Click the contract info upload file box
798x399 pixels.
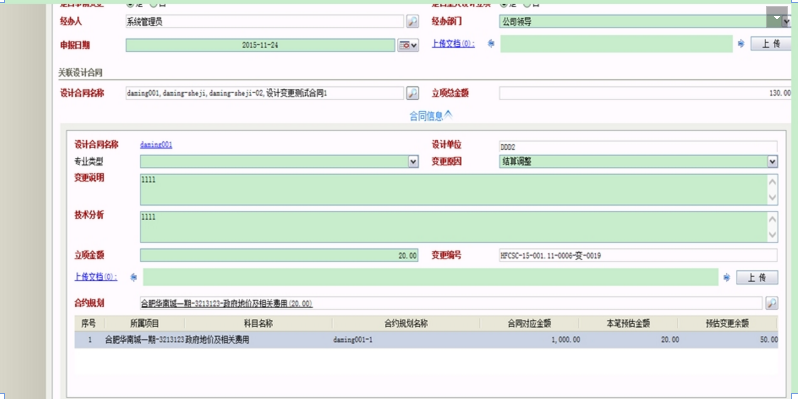click(x=431, y=277)
